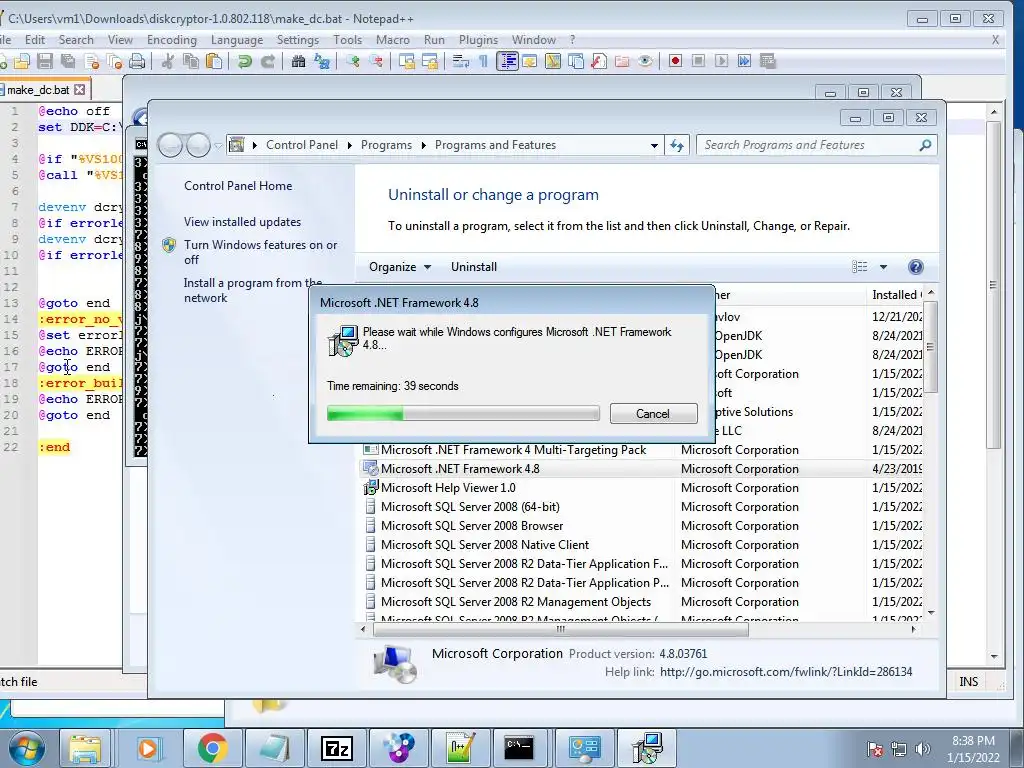
Task: Click the Paste clipboard icon in Notepad++
Action: pyautogui.click(x=214, y=61)
